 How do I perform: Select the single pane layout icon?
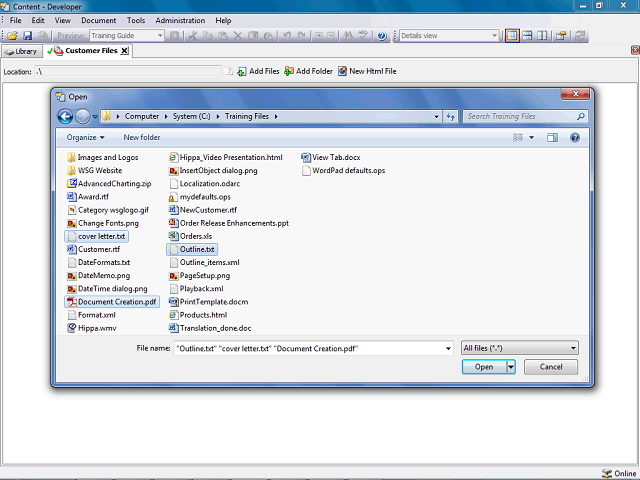(512, 36)
